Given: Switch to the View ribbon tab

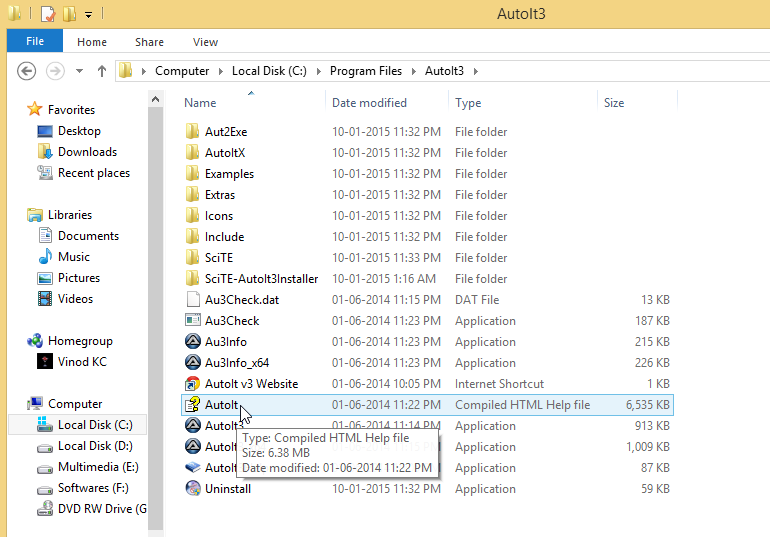Looking at the screenshot, I should [205, 42].
